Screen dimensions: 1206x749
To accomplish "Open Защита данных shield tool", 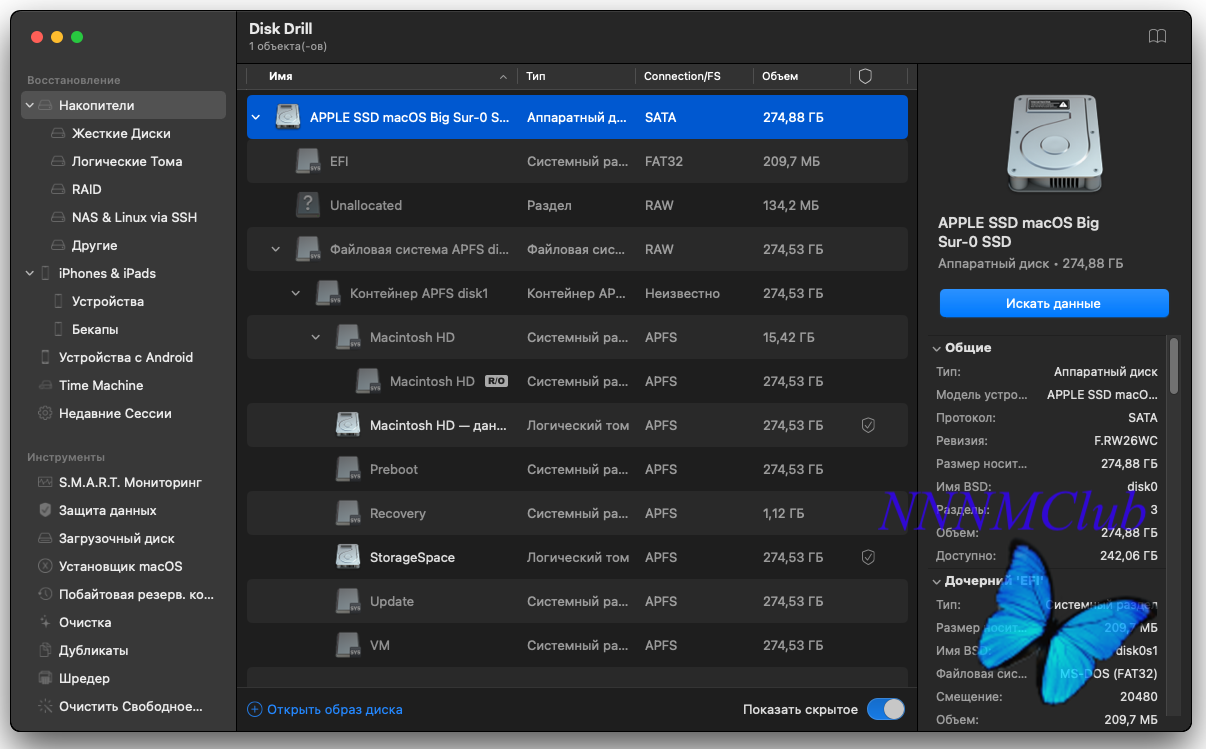I will click(107, 510).
